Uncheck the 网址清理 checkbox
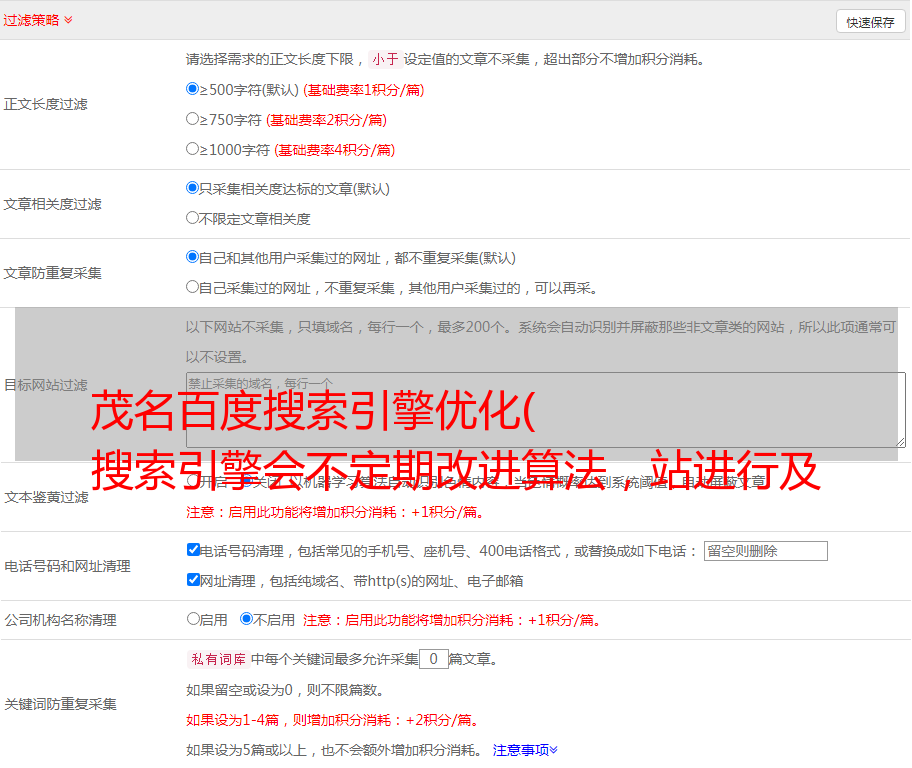Image resolution: width=912 pixels, height=768 pixels. pos(193,580)
